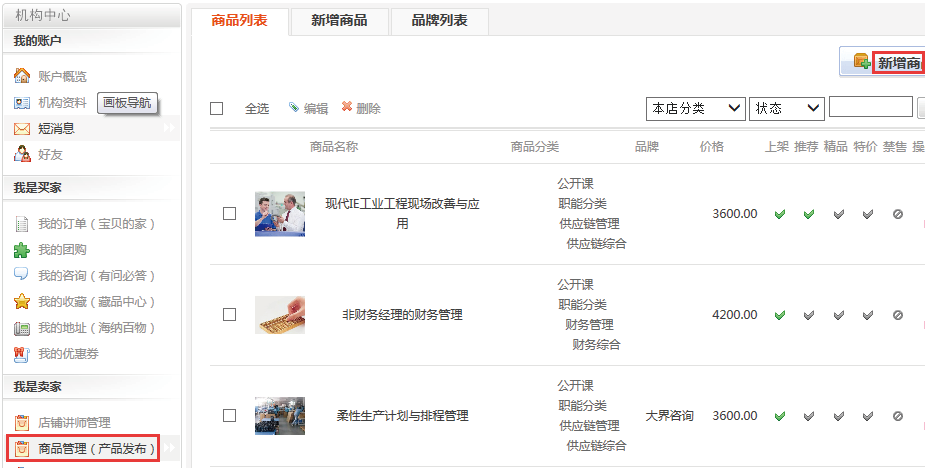The image size is (925, 468).
Task: Open 短消息 envelope icon in sidebar
Action: coord(22,128)
